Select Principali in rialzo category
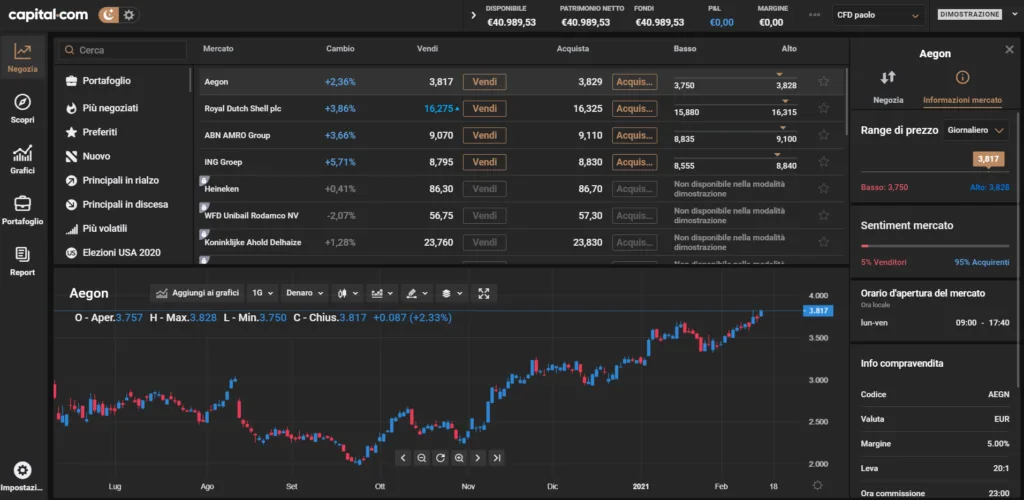This screenshot has width=1024, height=500. point(120,180)
